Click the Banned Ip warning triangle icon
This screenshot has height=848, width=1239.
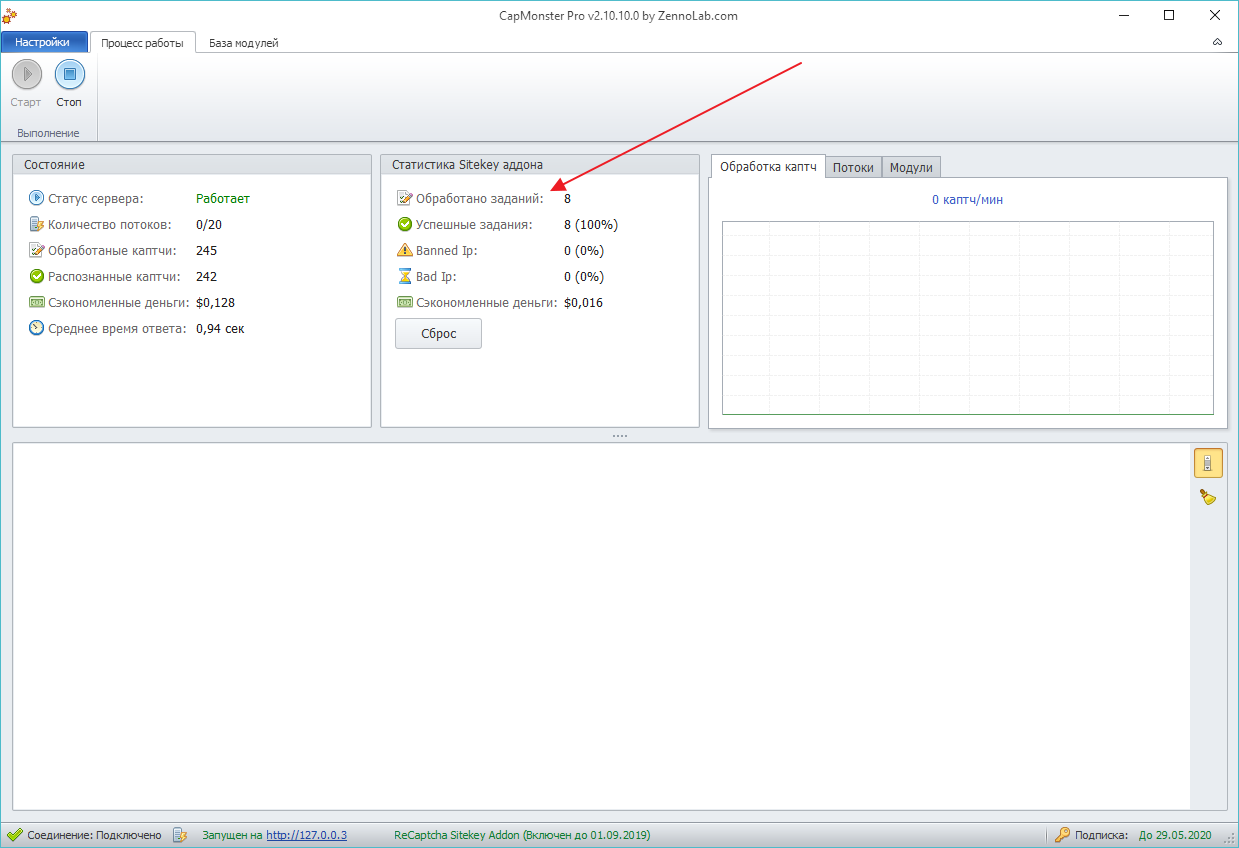[405, 250]
